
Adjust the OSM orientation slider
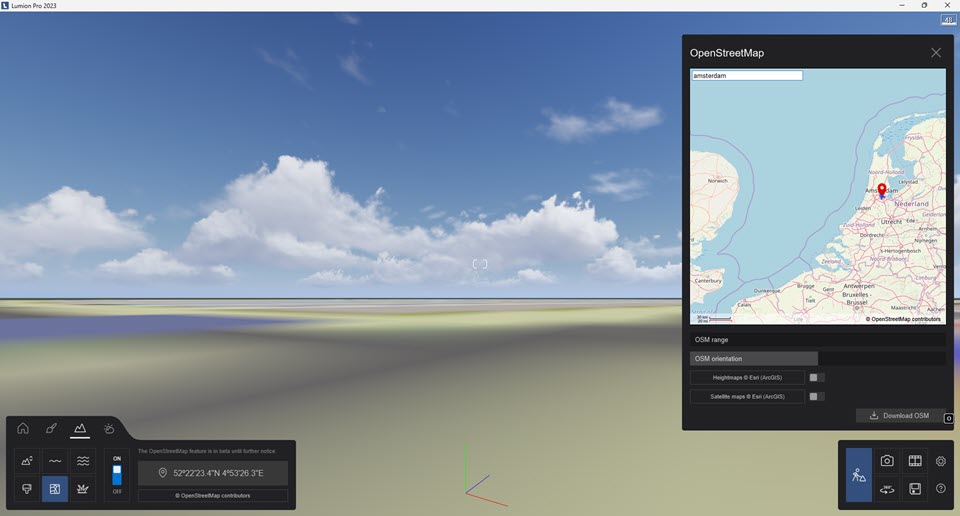tap(818, 358)
